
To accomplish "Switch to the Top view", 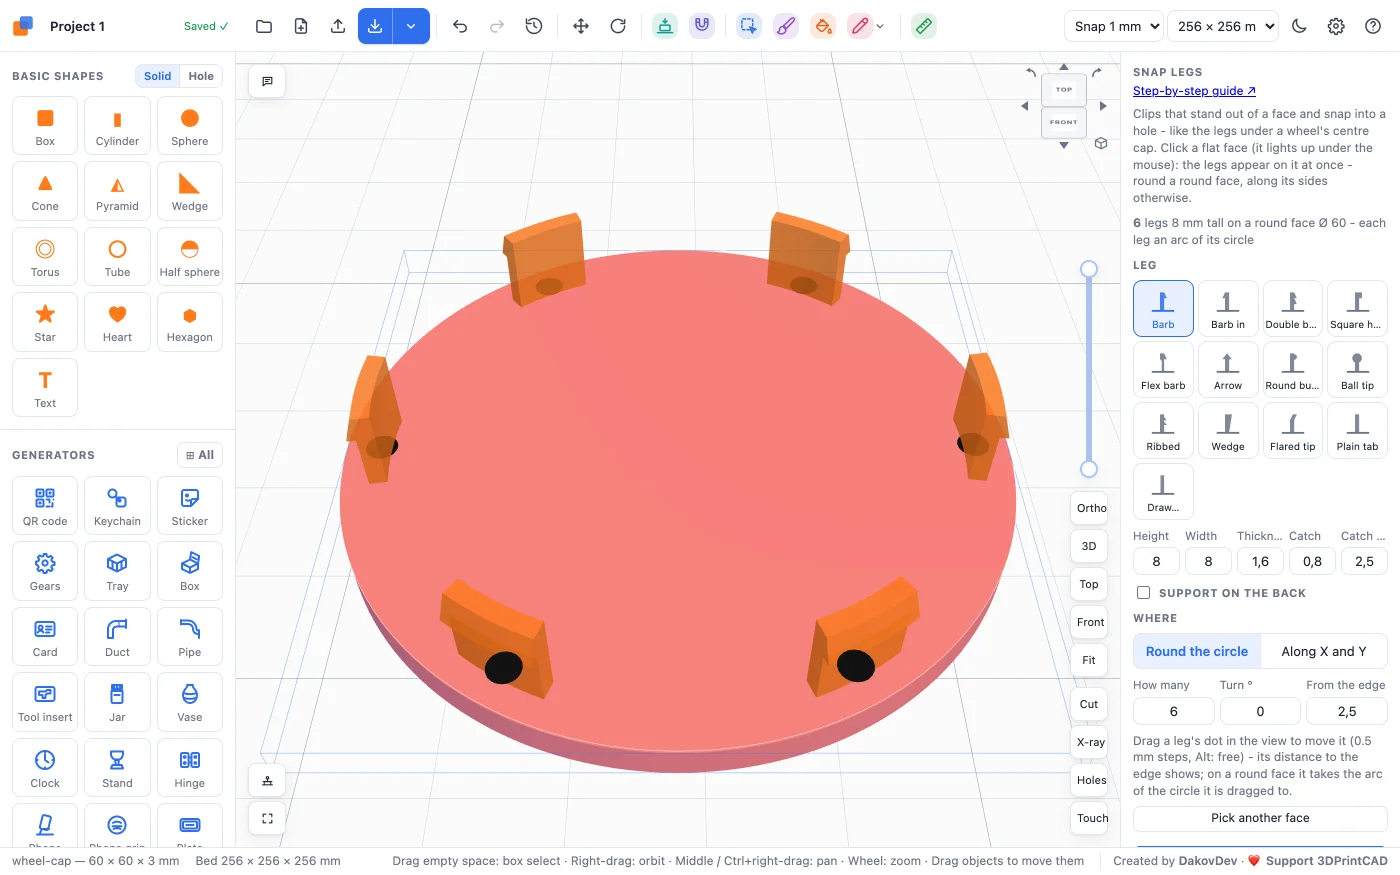I will coord(1090,584).
